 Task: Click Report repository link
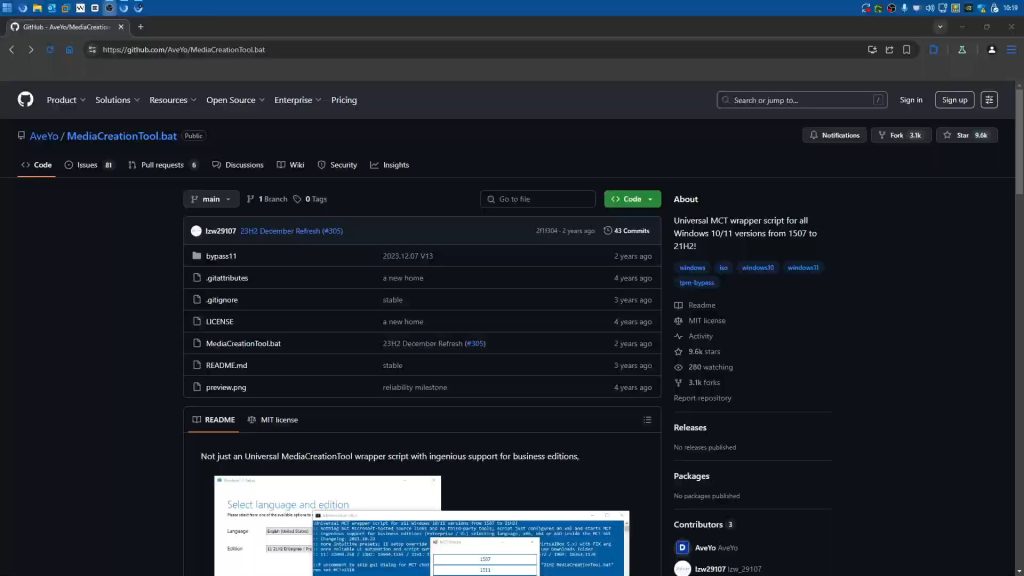pyautogui.click(x=702, y=398)
